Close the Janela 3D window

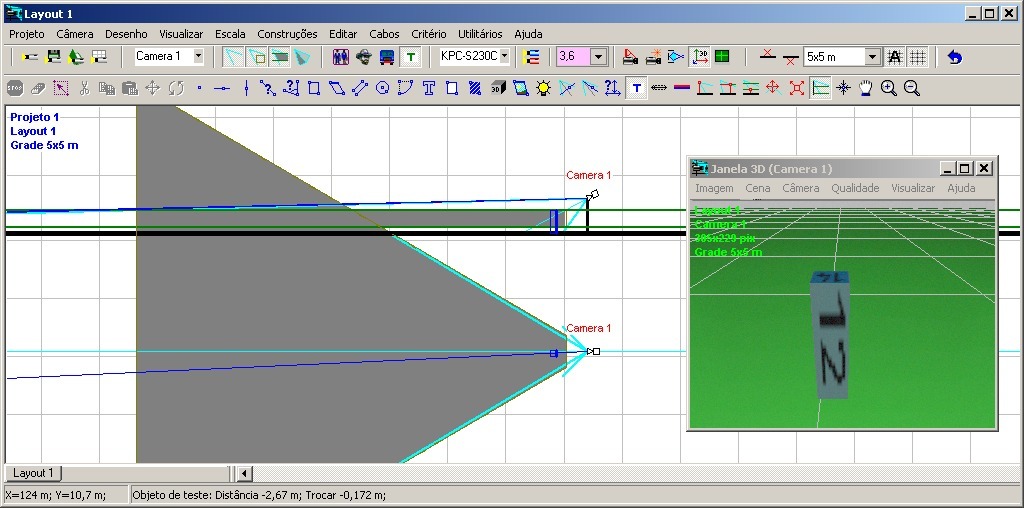point(984,168)
